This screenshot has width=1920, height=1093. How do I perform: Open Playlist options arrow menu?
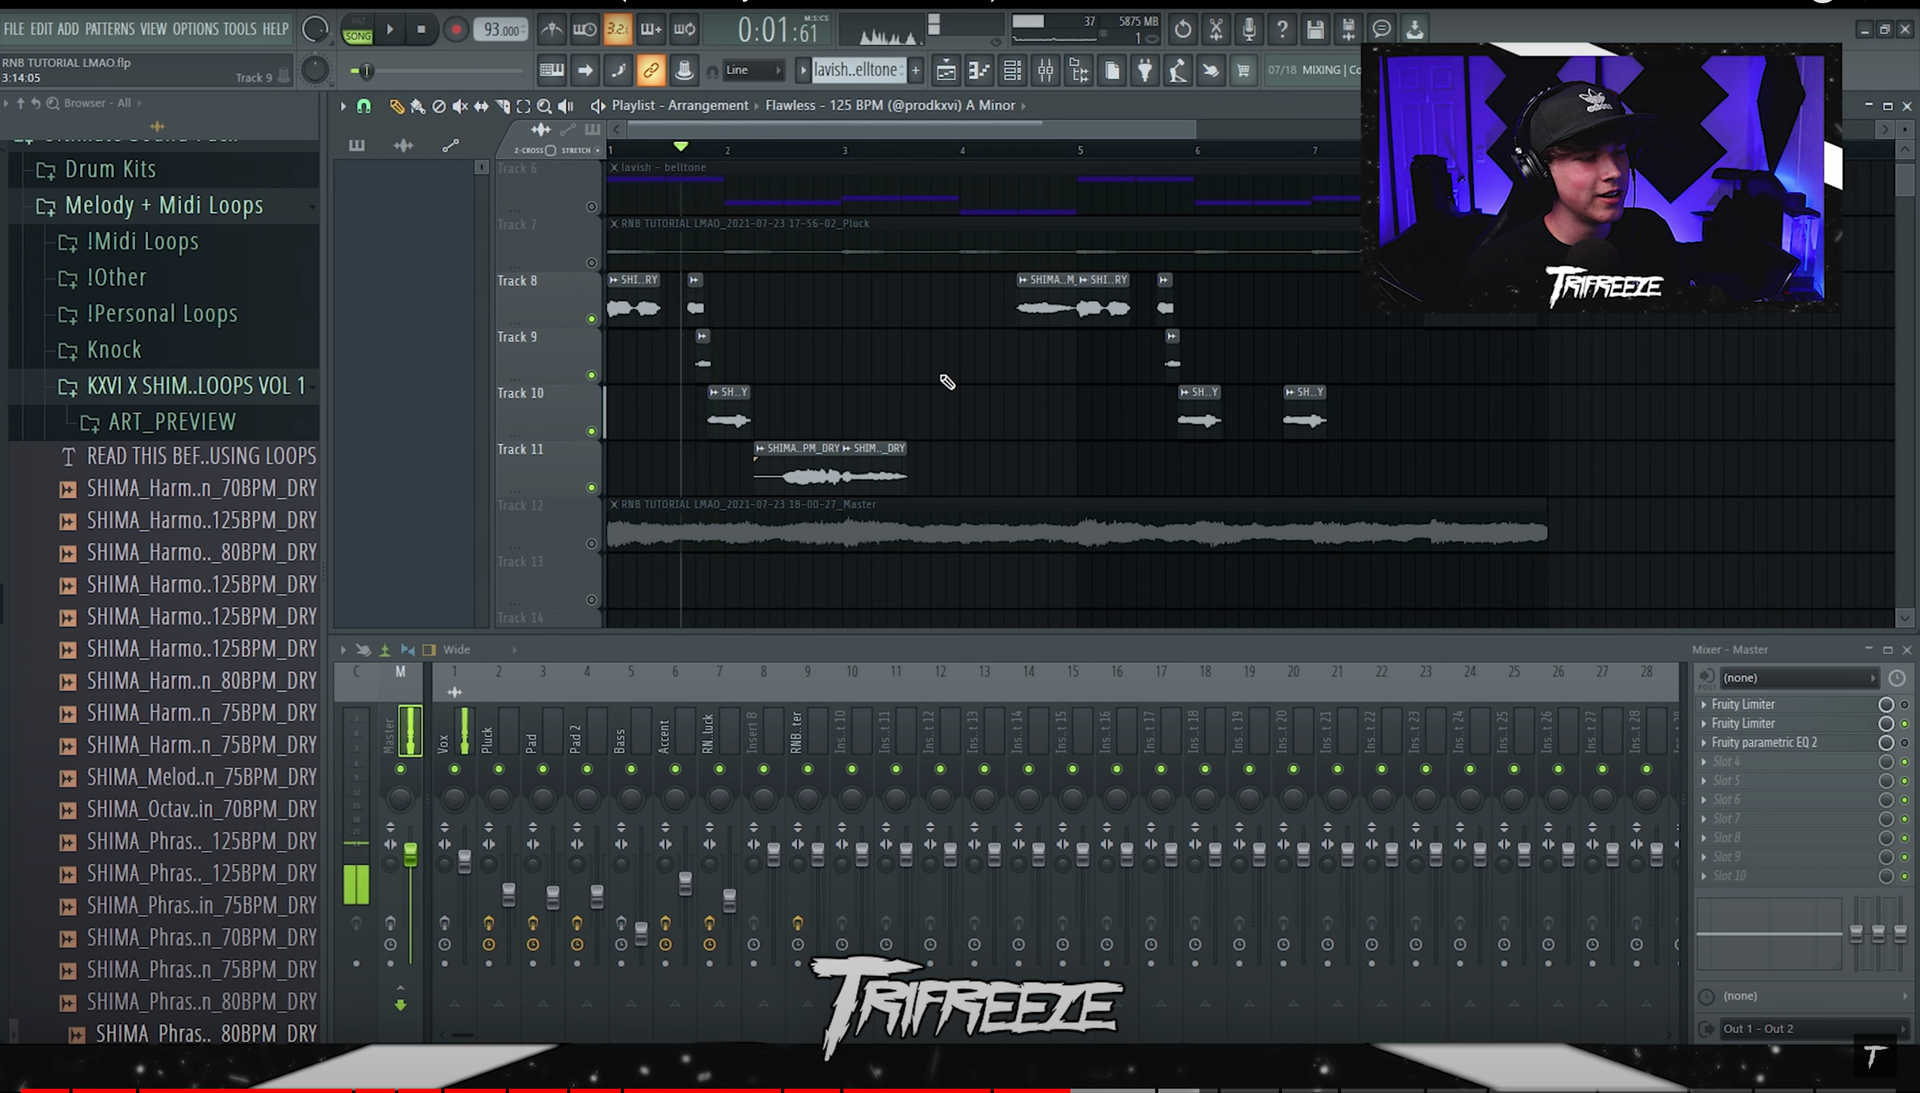coord(343,106)
